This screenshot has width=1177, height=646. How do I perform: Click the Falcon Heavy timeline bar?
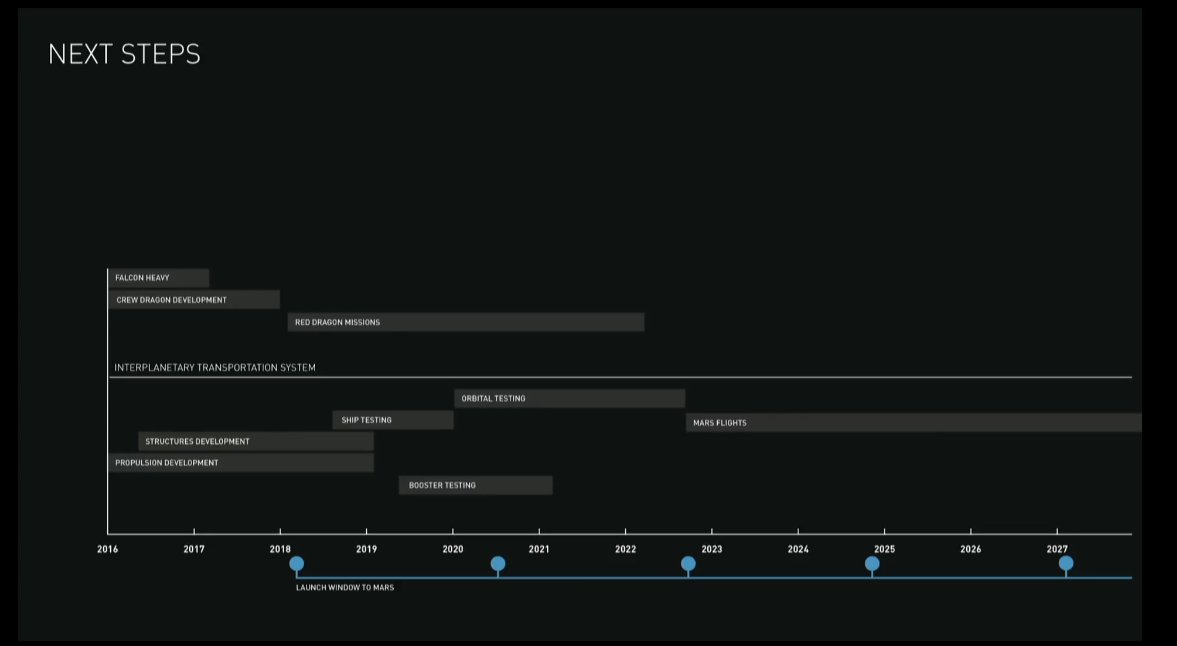coord(159,278)
